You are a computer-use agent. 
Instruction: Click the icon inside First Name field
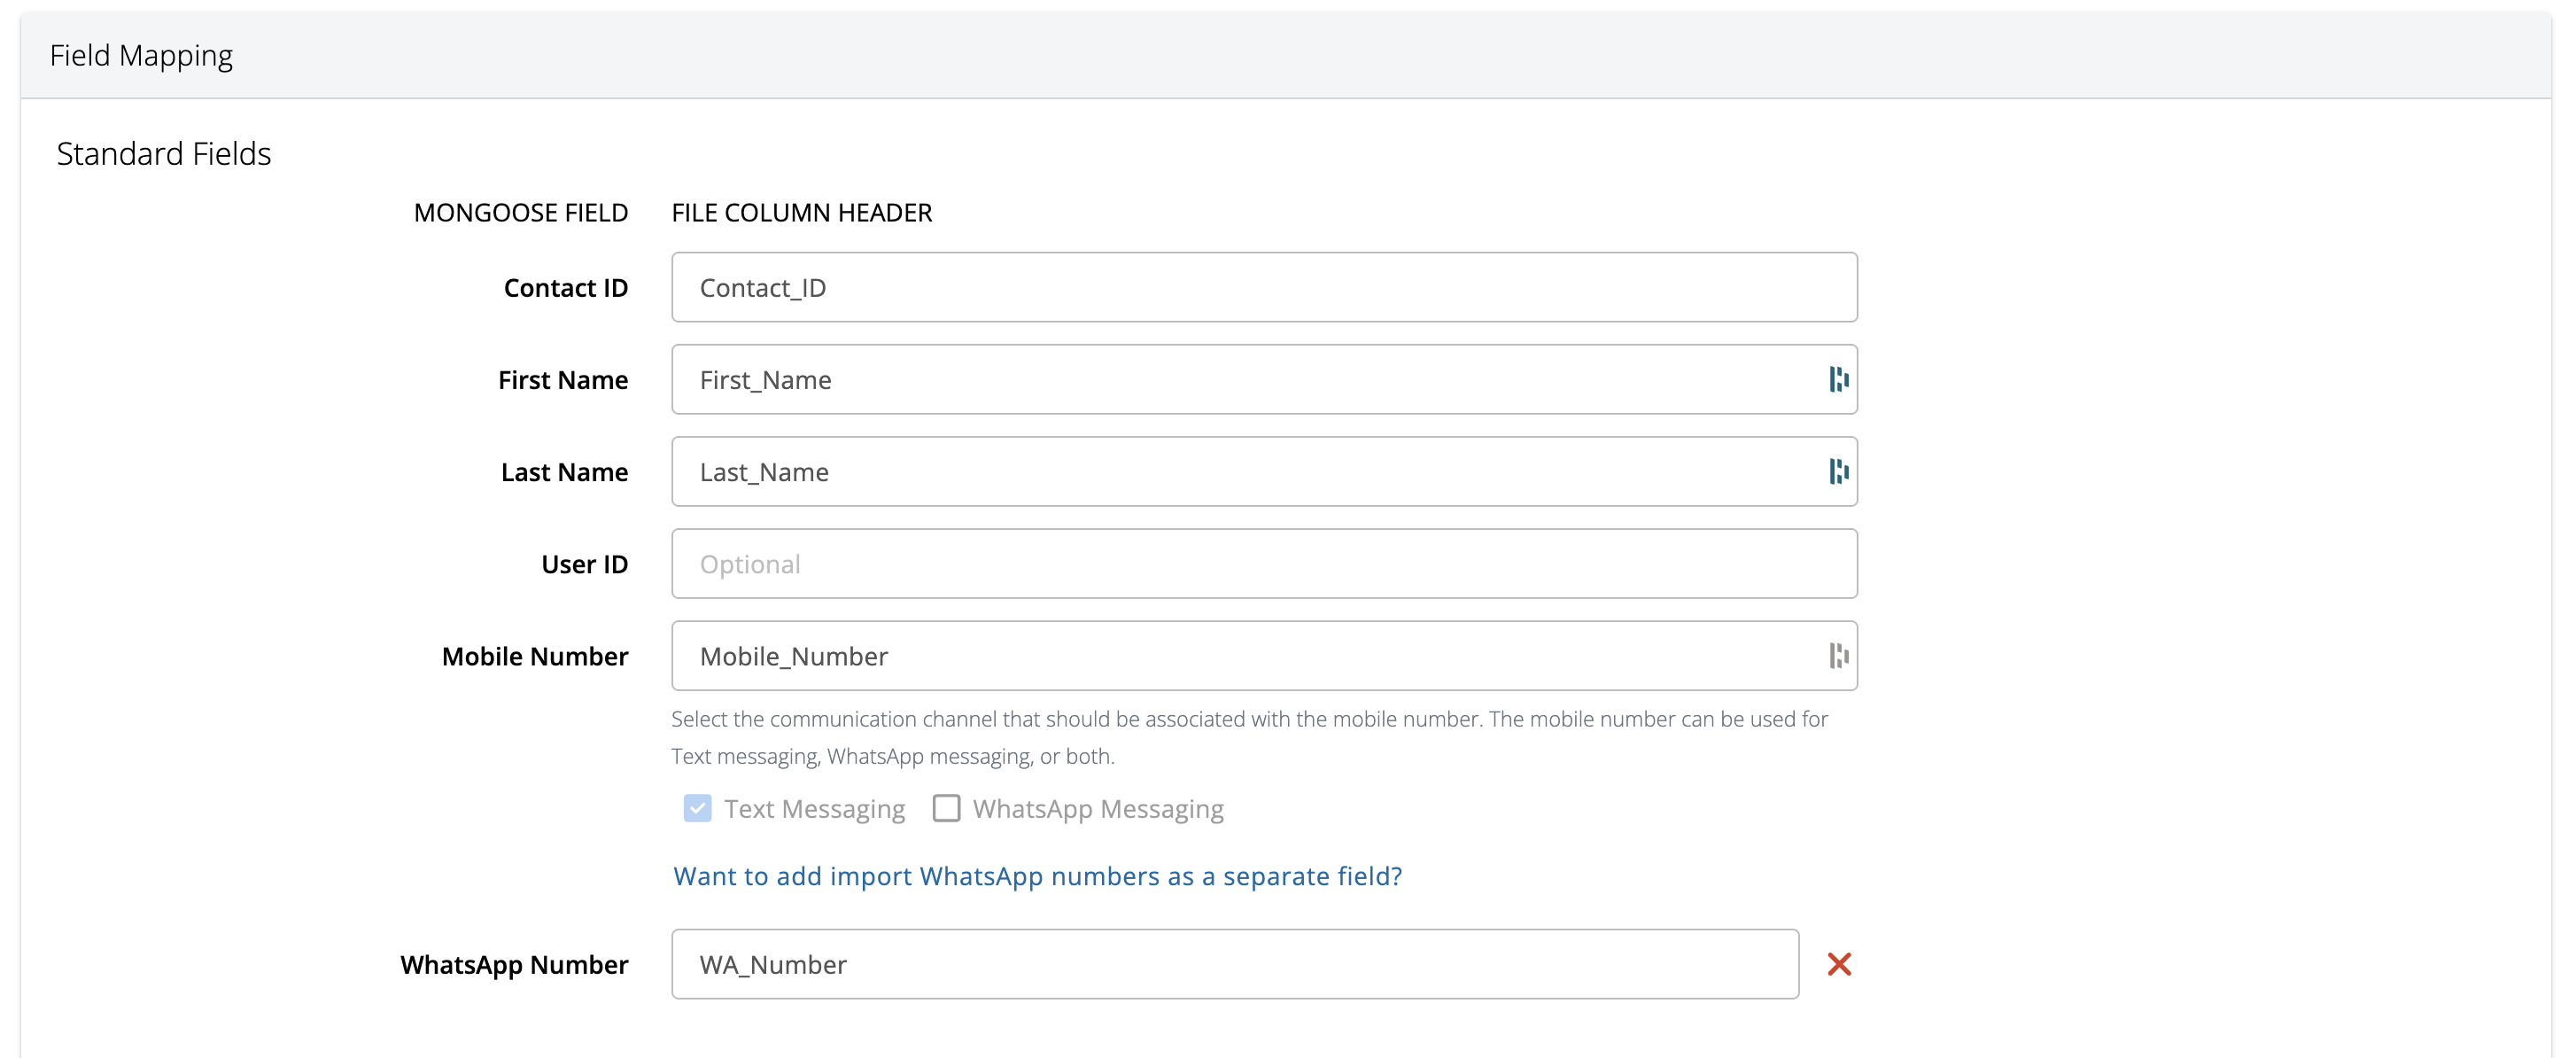coord(1838,379)
